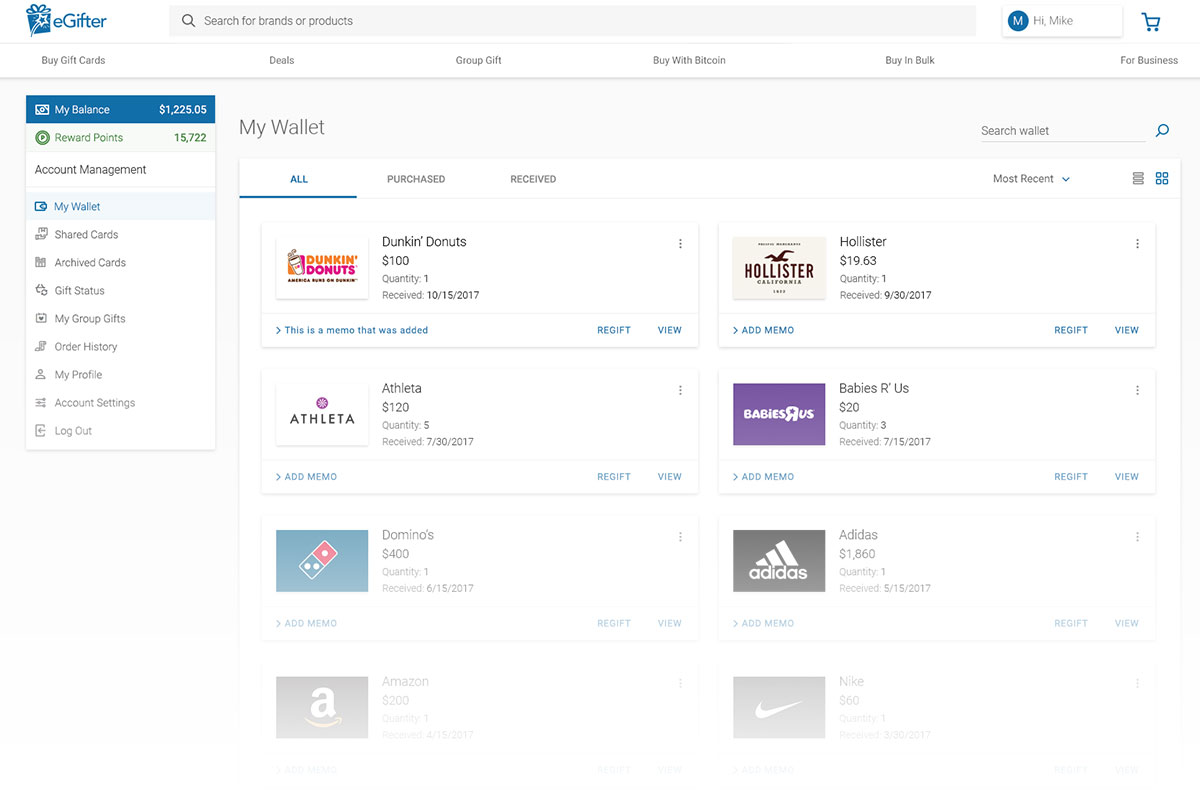Open the Dunkin' Donuts card thumbnail

point(322,267)
